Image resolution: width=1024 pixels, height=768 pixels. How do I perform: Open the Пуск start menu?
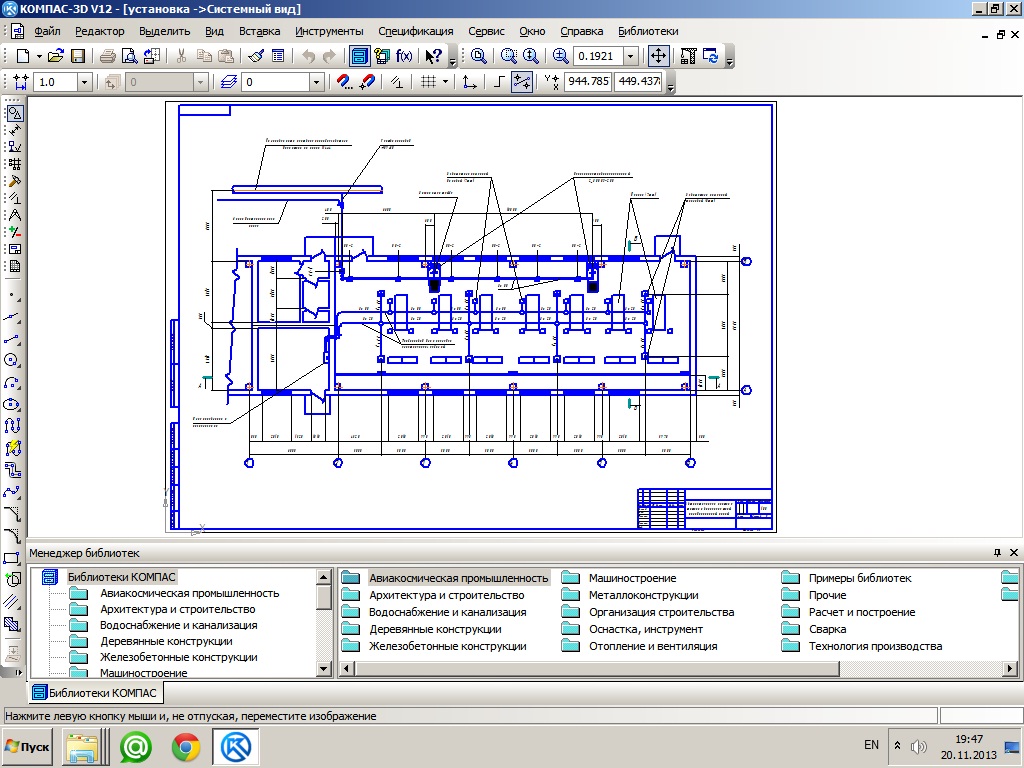27,747
